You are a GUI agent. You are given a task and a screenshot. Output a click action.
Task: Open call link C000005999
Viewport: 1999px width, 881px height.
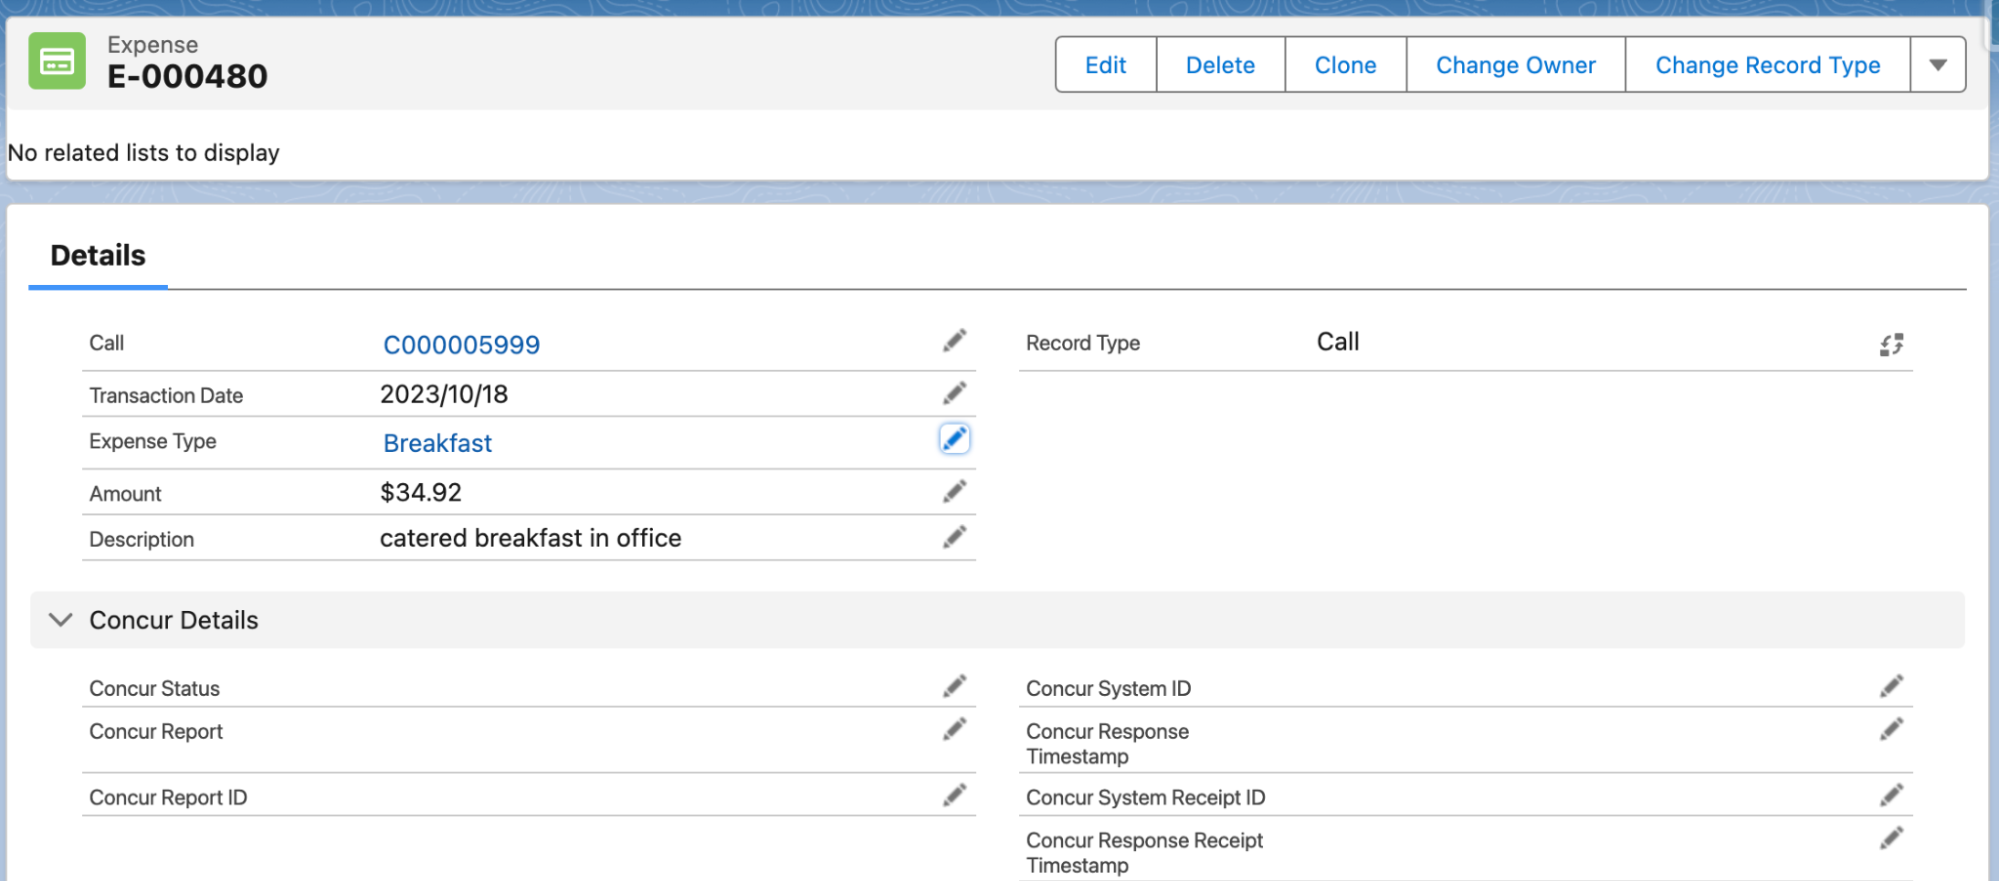461,345
